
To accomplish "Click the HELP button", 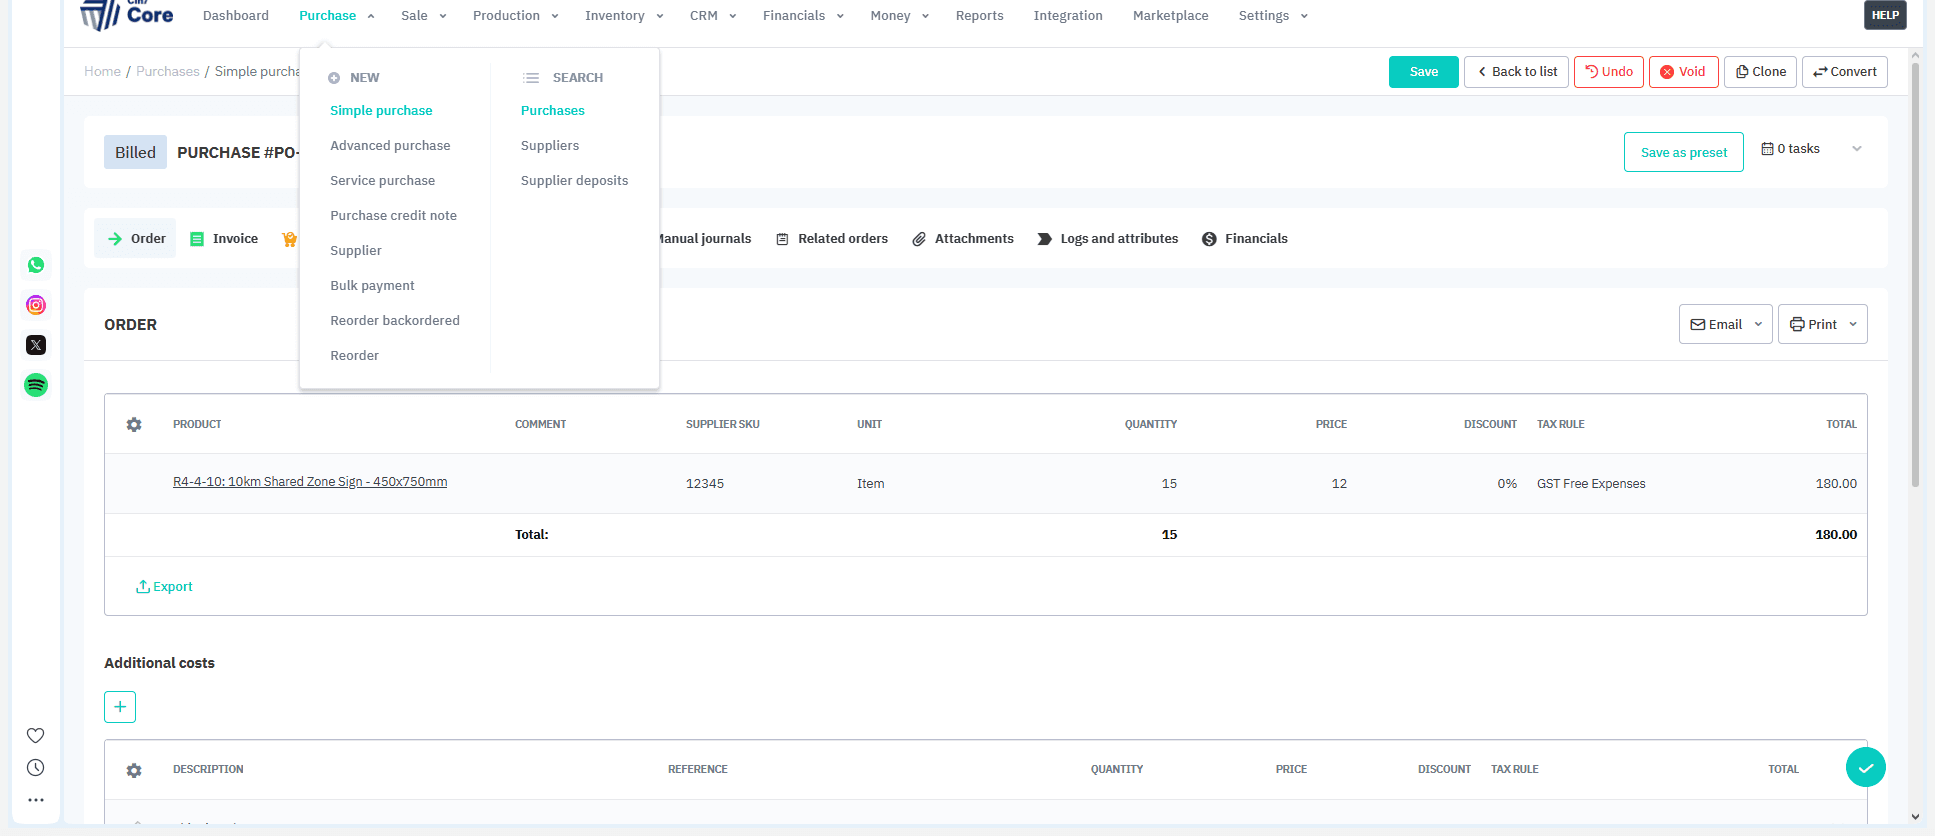I will (x=1885, y=15).
